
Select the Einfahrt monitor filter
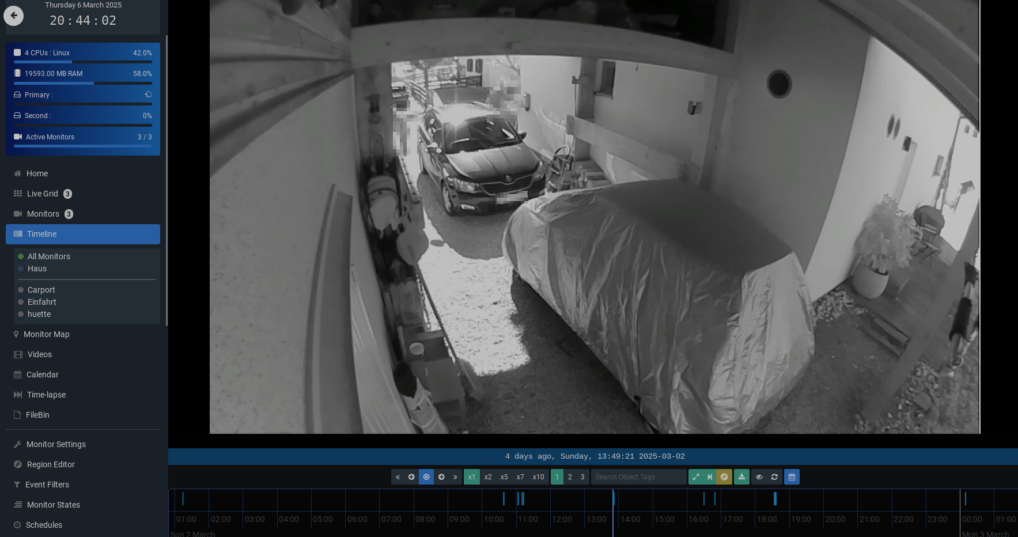(x=41, y=302)
